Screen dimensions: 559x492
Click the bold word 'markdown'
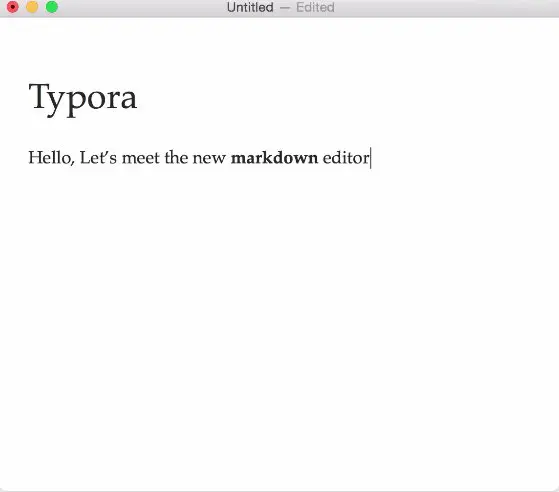pos(275,157)
